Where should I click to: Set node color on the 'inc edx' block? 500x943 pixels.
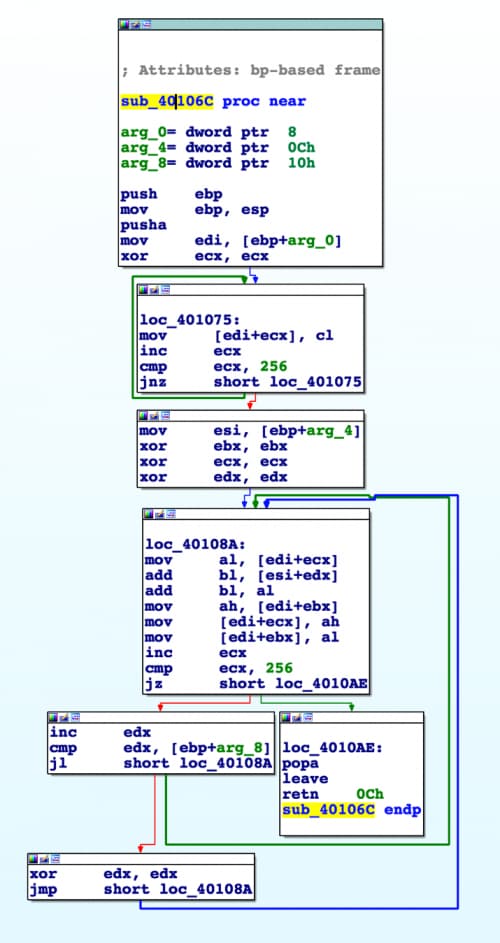point(54,717)
